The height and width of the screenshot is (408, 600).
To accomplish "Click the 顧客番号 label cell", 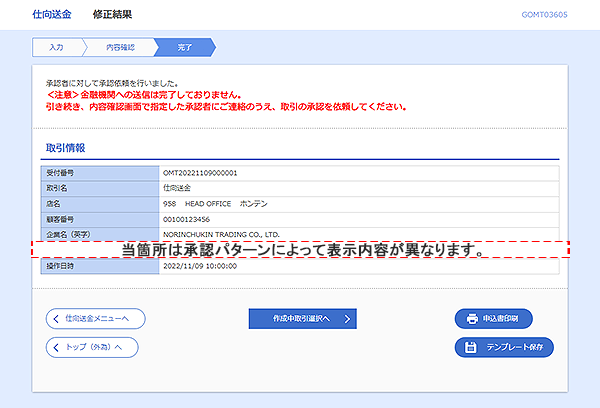I will (x=100, y=219).
